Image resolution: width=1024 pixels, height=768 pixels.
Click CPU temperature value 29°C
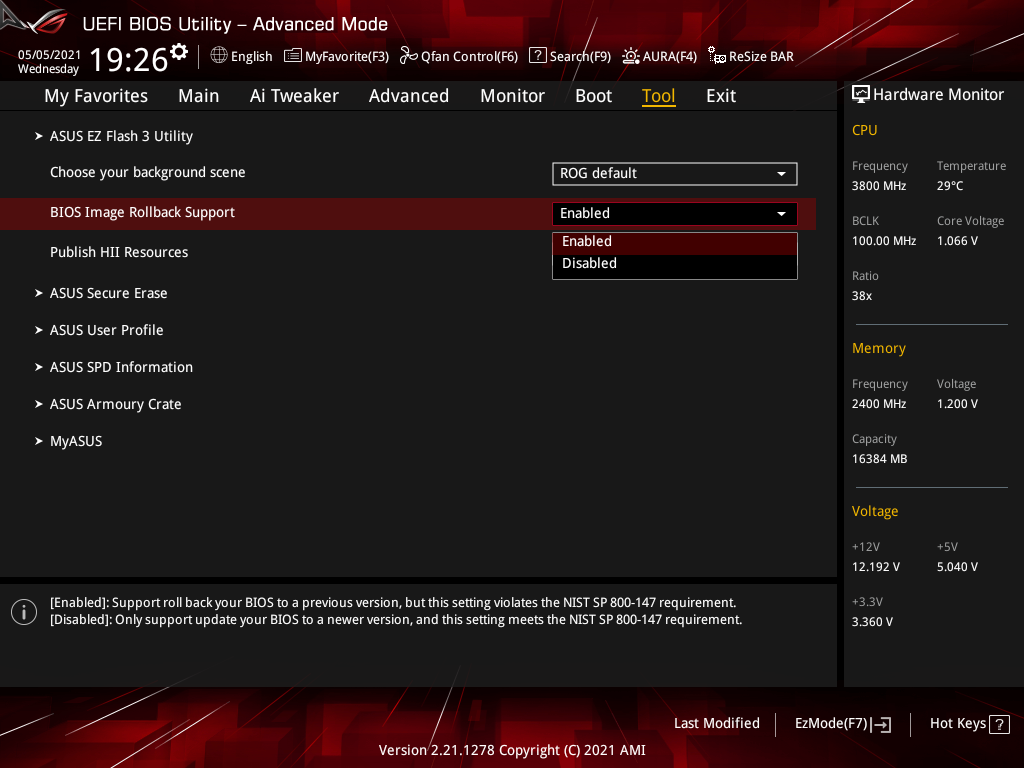(x=950, y=186)
